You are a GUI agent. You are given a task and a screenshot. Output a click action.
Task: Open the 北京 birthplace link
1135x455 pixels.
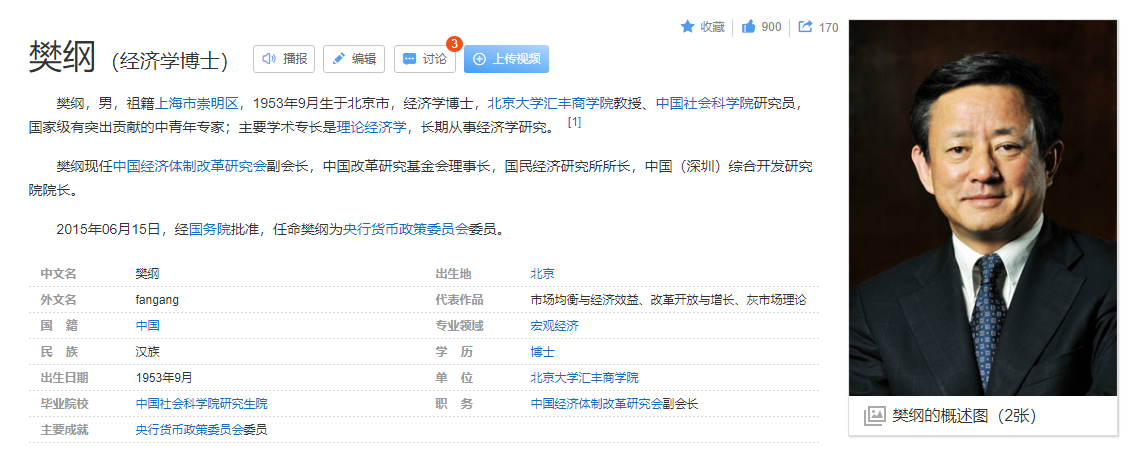pyautogui.click(x=542, y=274)
